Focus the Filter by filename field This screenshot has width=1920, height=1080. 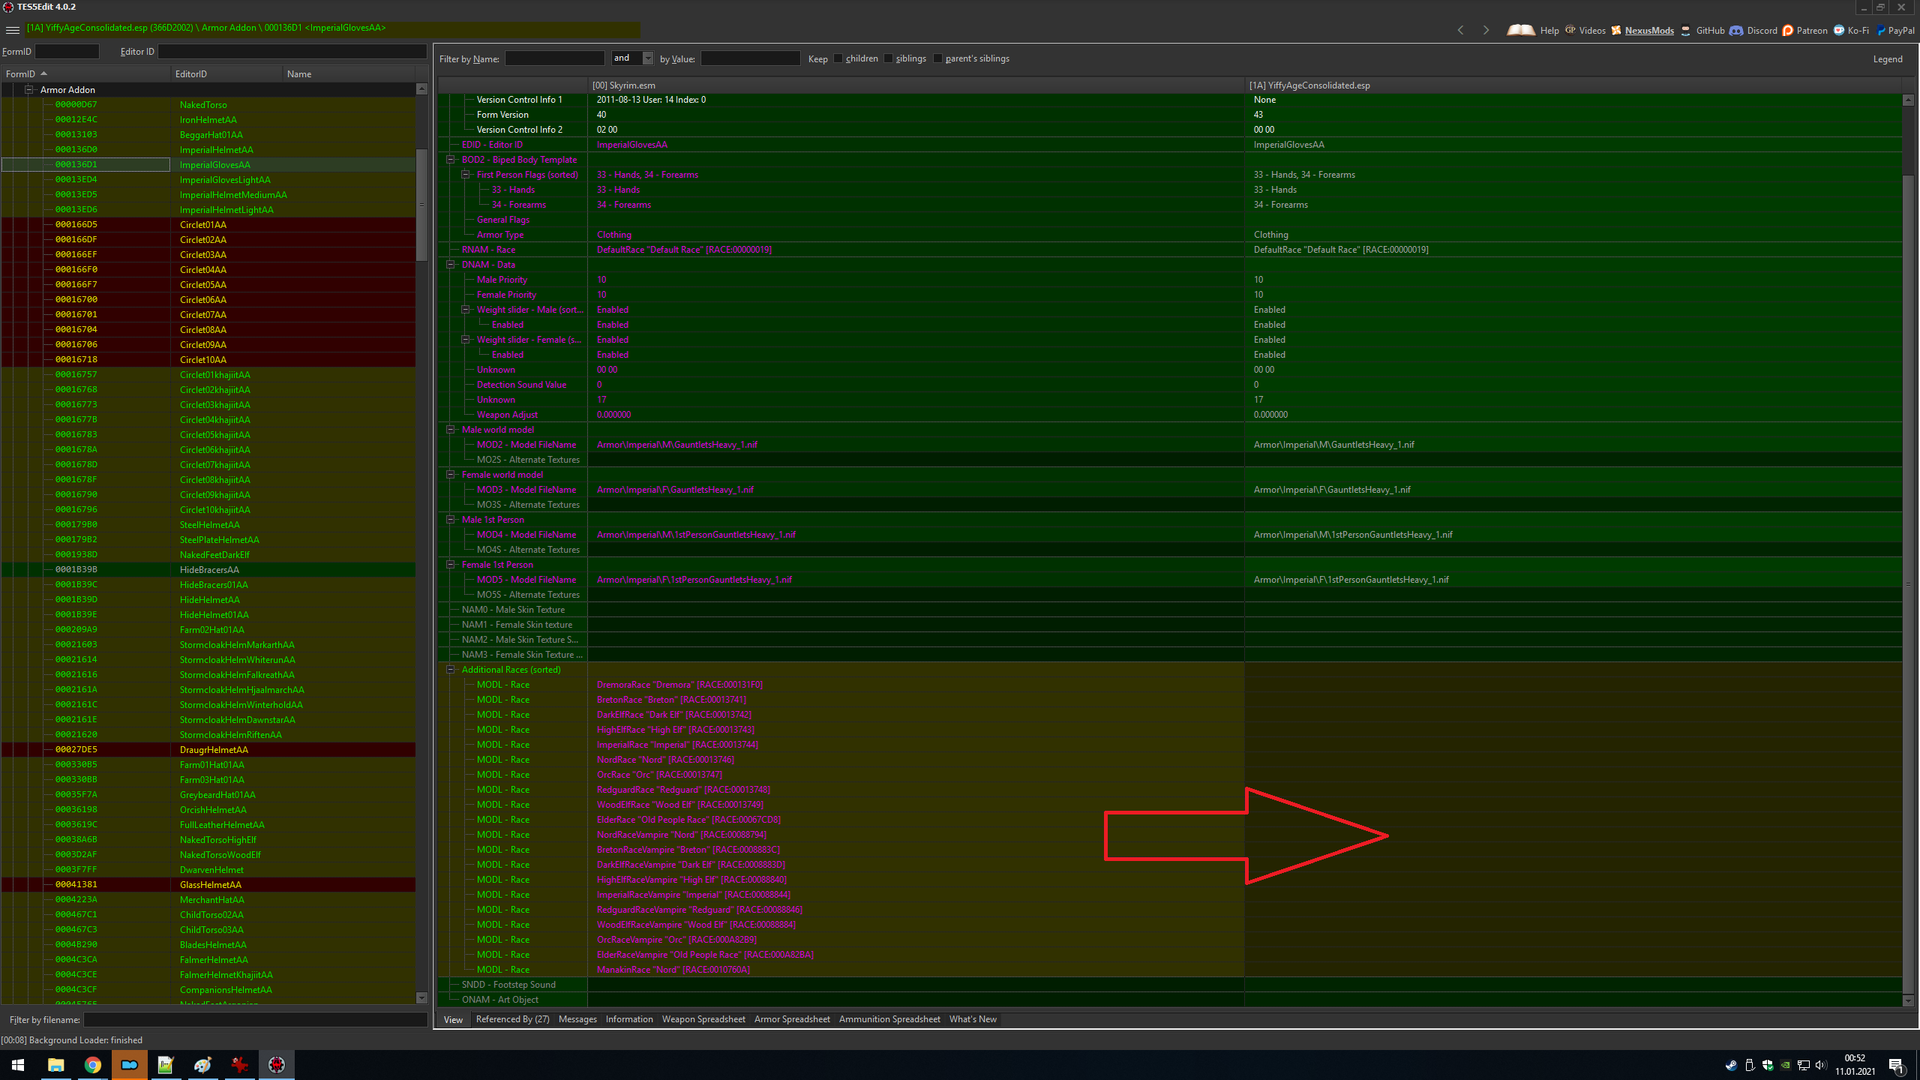pyautogui.click(x=255, y=1020)
